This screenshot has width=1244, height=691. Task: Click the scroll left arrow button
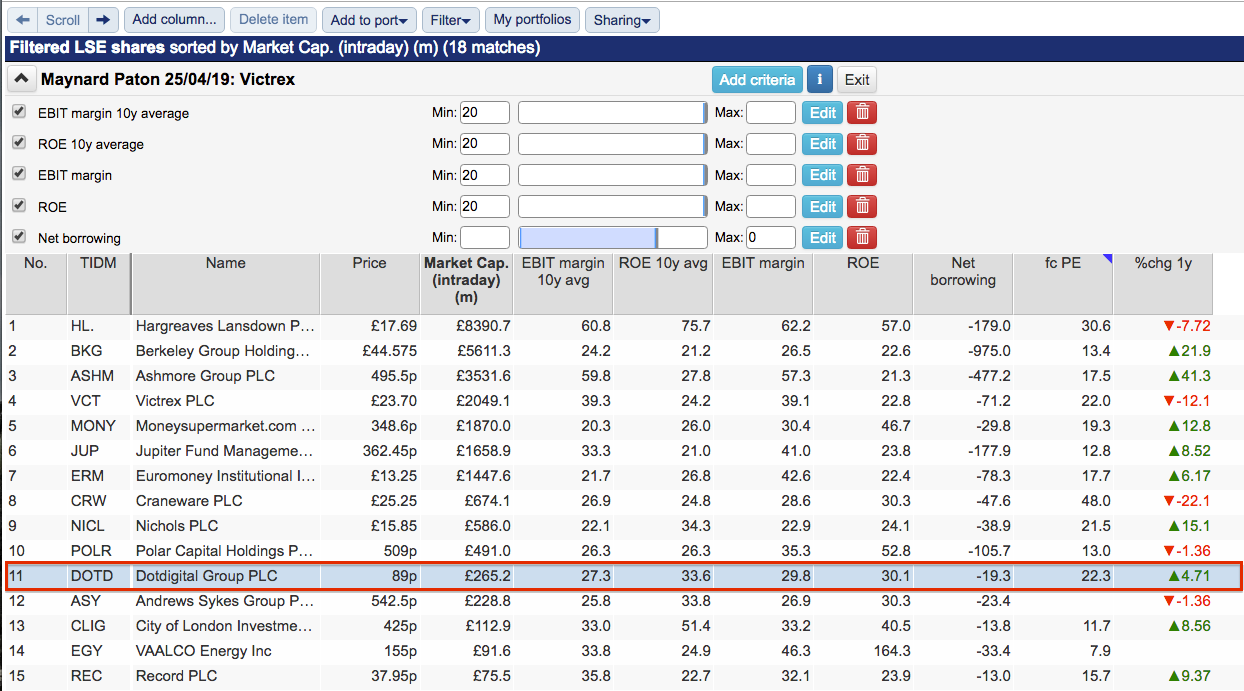[x=23, y=19]
